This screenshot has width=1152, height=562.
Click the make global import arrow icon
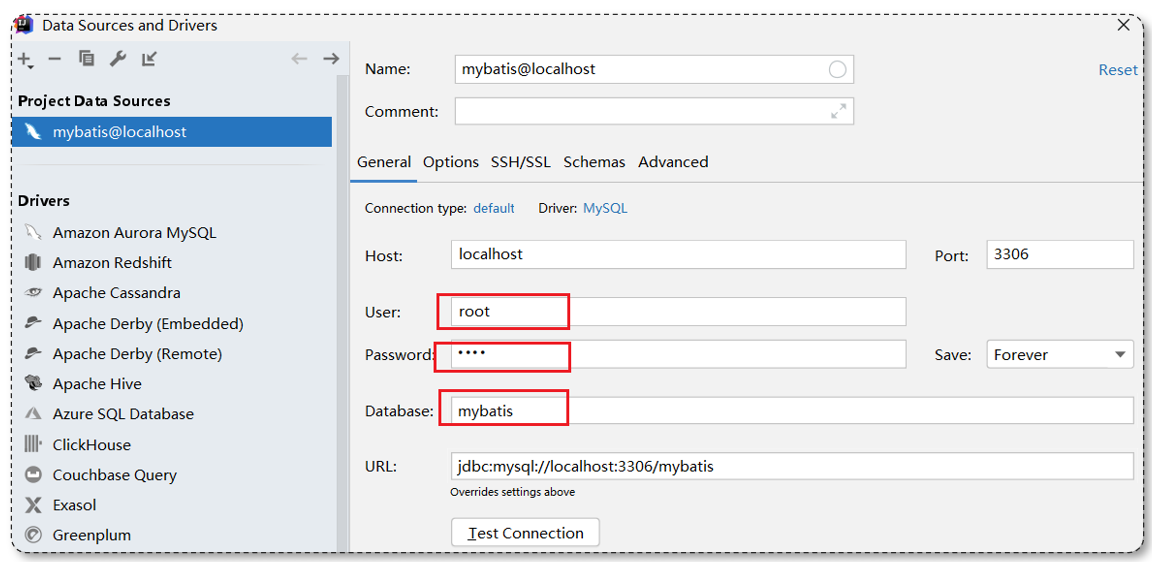[149, 59]
